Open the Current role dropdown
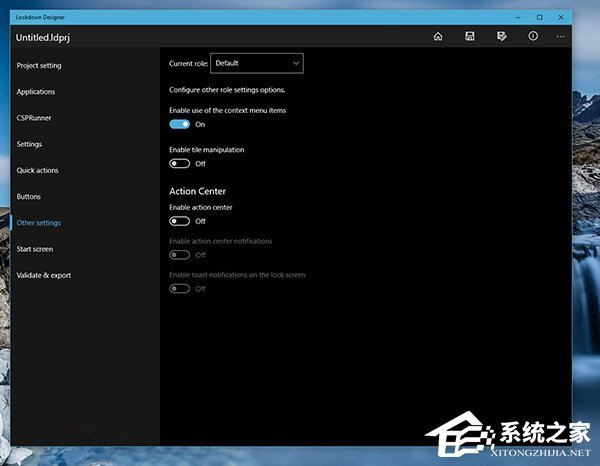 click(x=257, y=63)
